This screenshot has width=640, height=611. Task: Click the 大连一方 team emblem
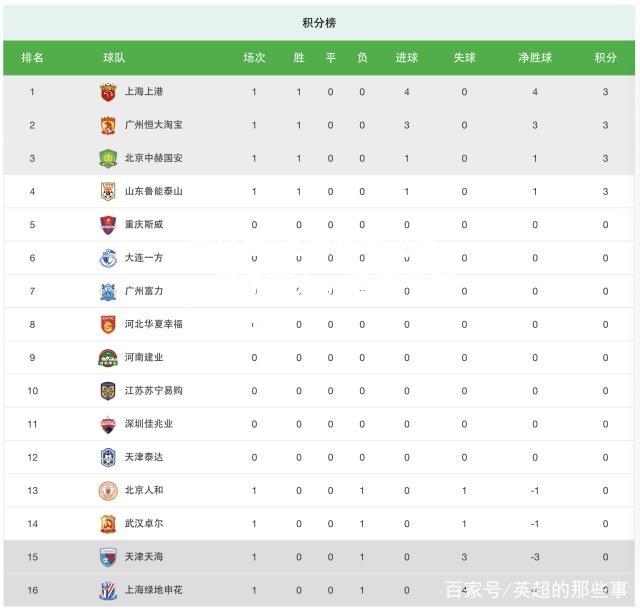108,258
